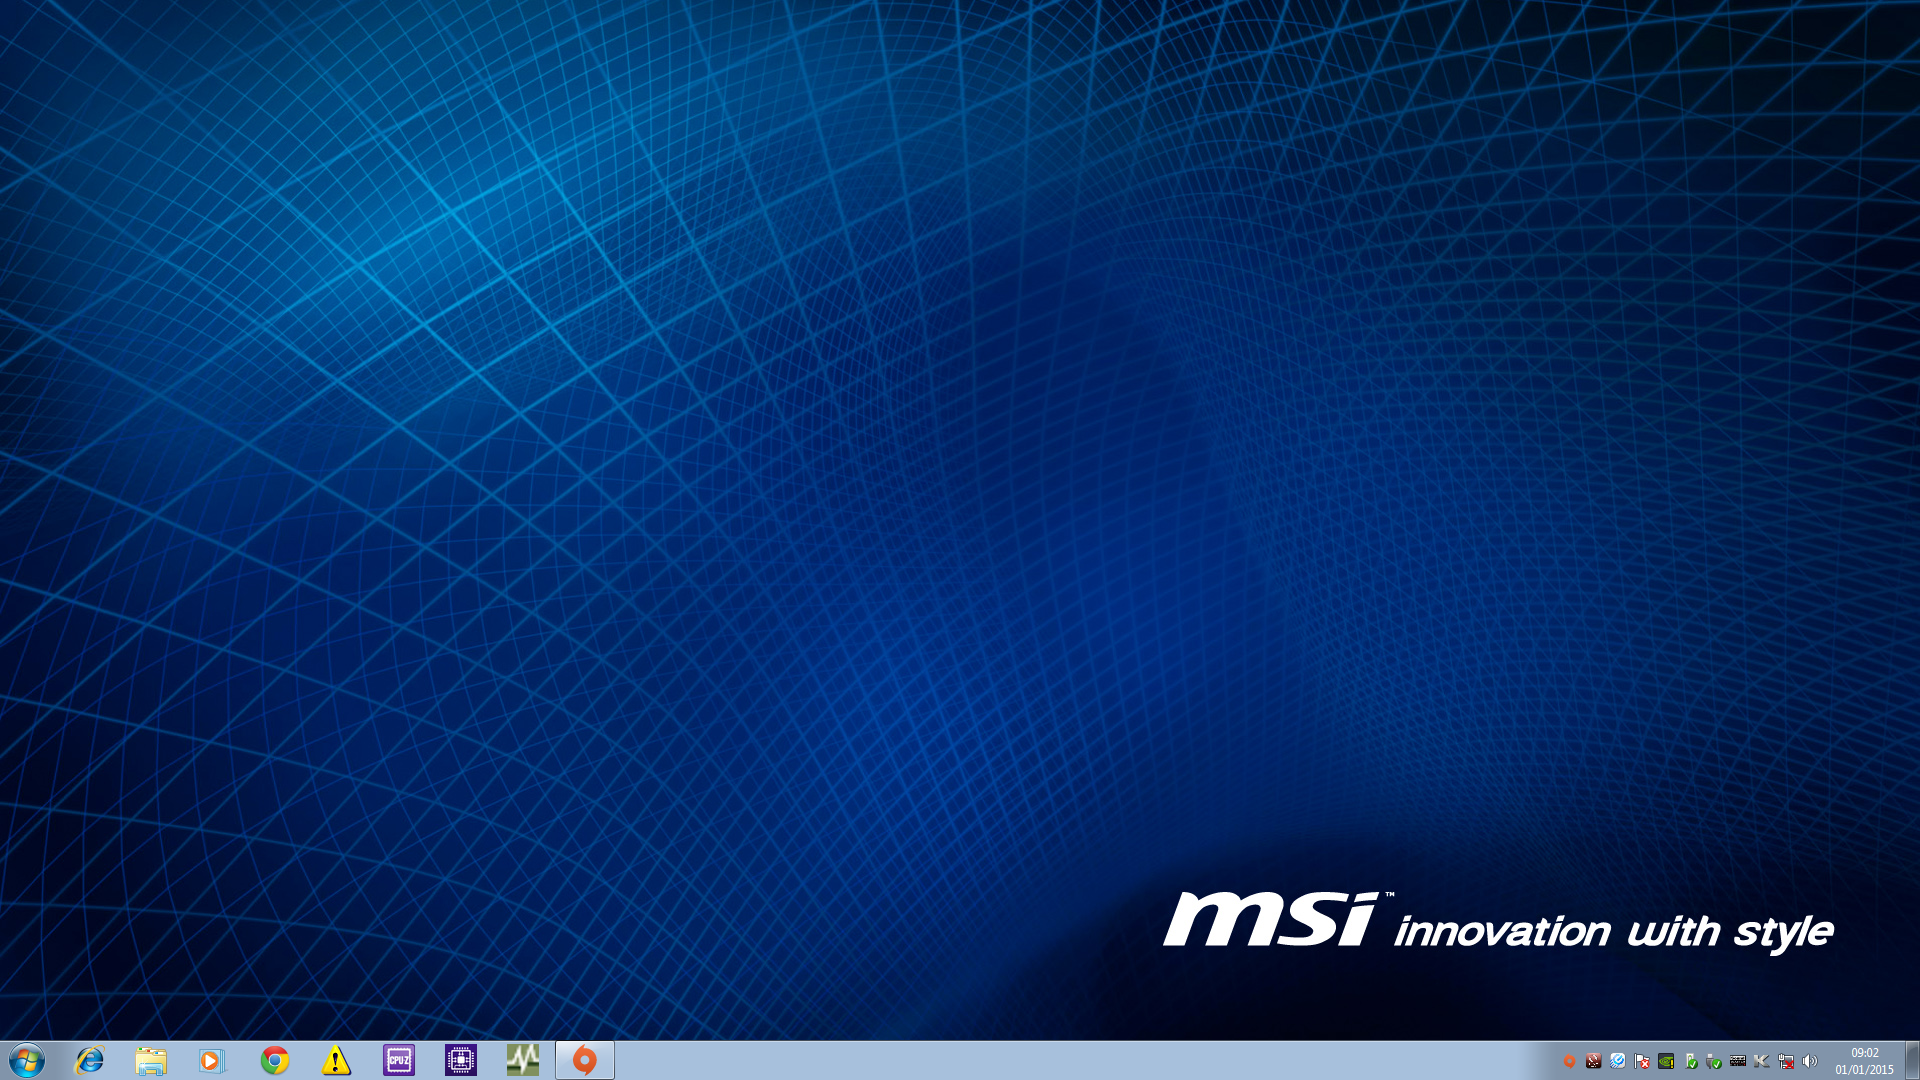Viewport: 1920px width, 1080px height.
Task: Open the purple processor chip application
Action: [461, 1060]
